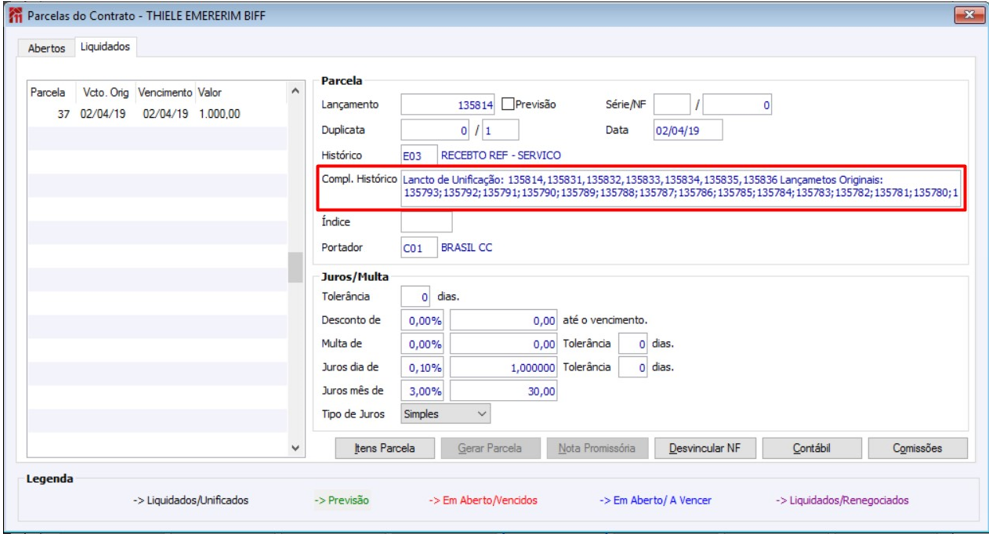Click the application icon in title bar
This screenshot has width=990, height=534.
(x=15, y=15)
